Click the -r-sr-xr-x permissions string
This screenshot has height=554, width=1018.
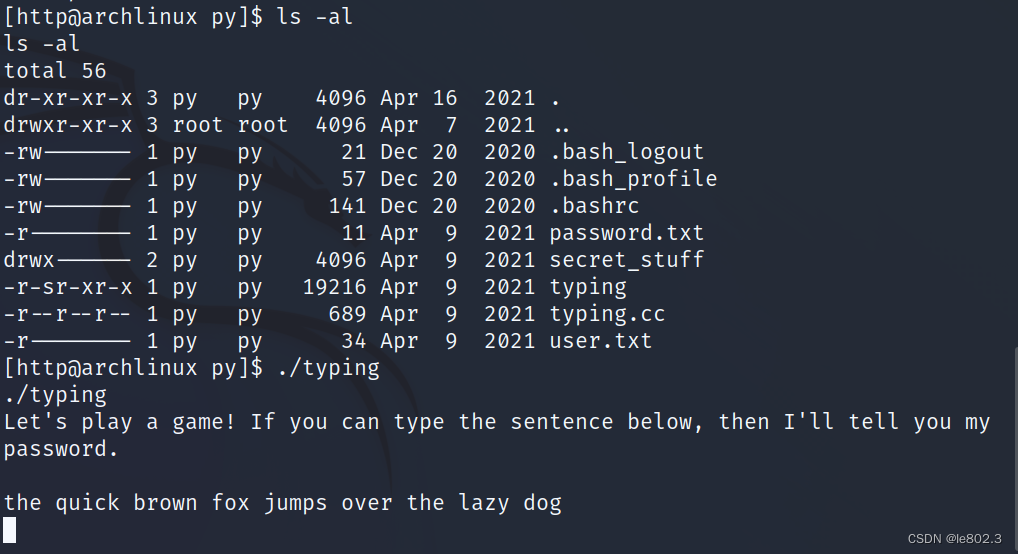[68, 287]
